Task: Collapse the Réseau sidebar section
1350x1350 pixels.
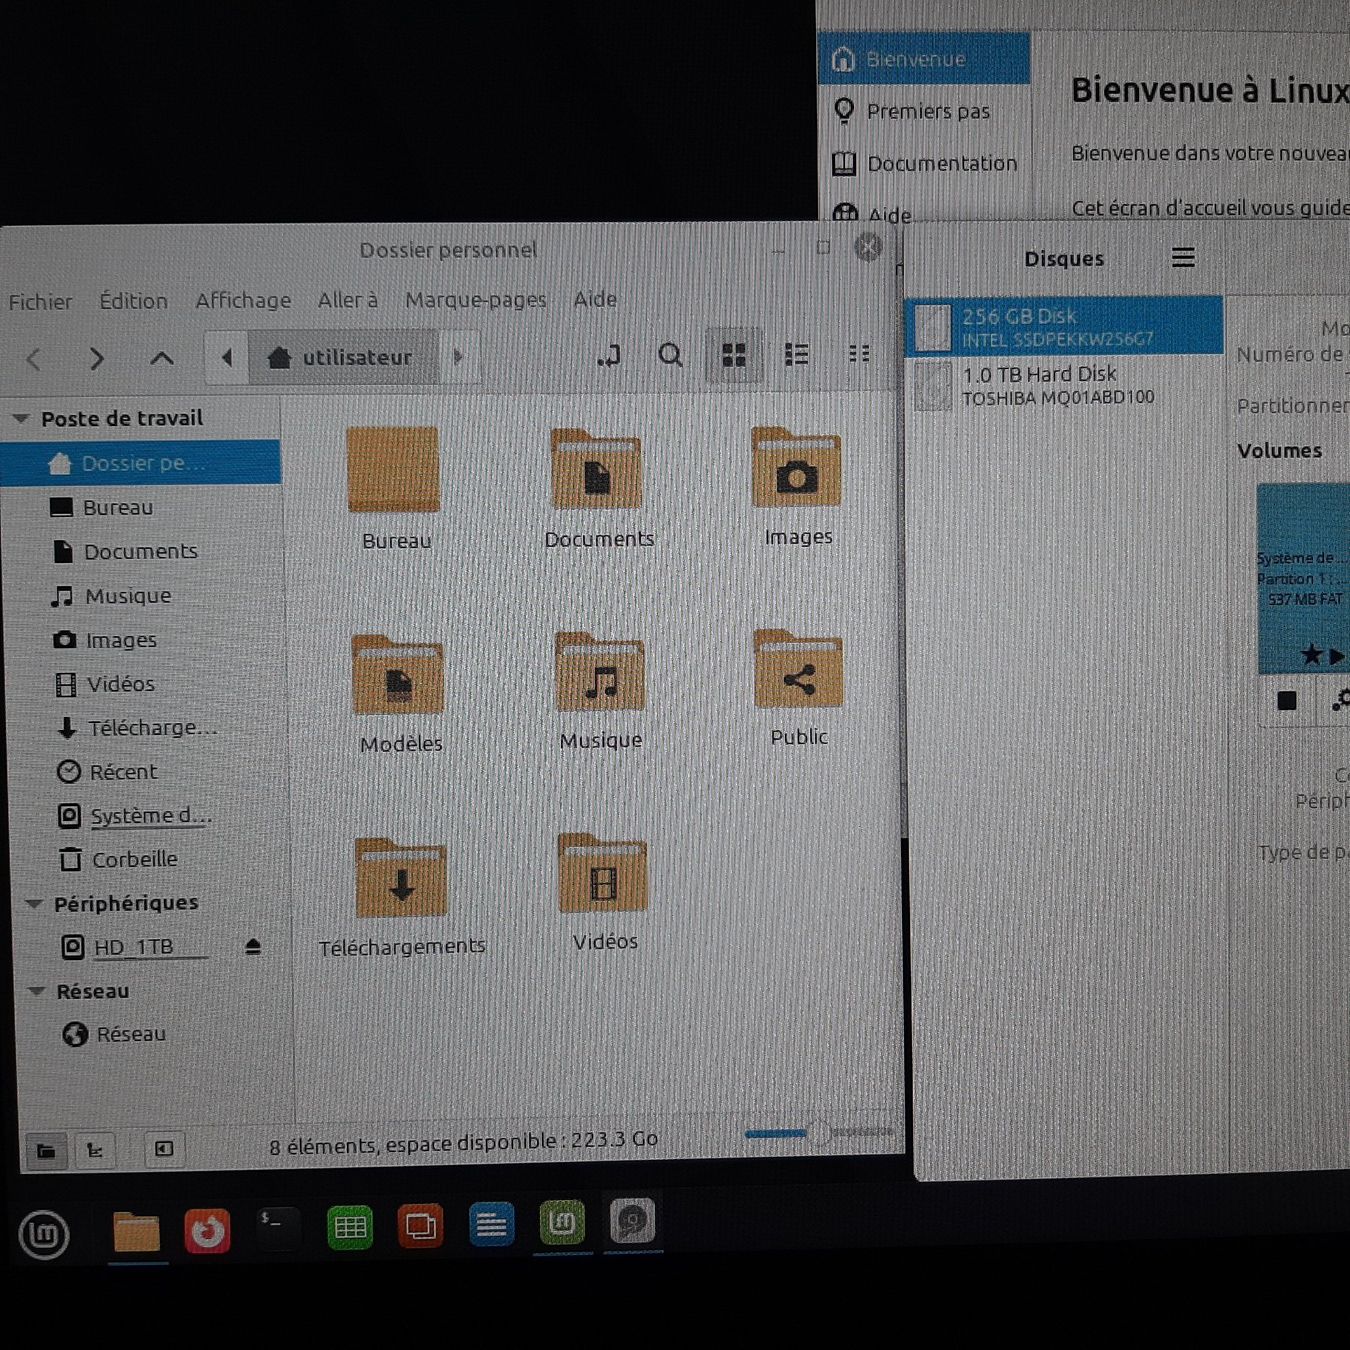Action: (x=37, y=991)
